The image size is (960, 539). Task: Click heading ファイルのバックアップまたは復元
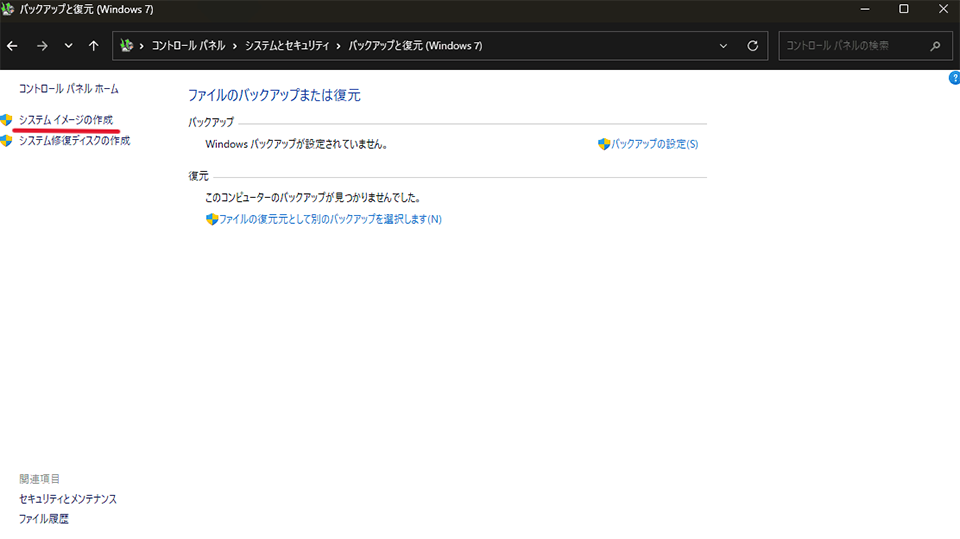point(274,96)
